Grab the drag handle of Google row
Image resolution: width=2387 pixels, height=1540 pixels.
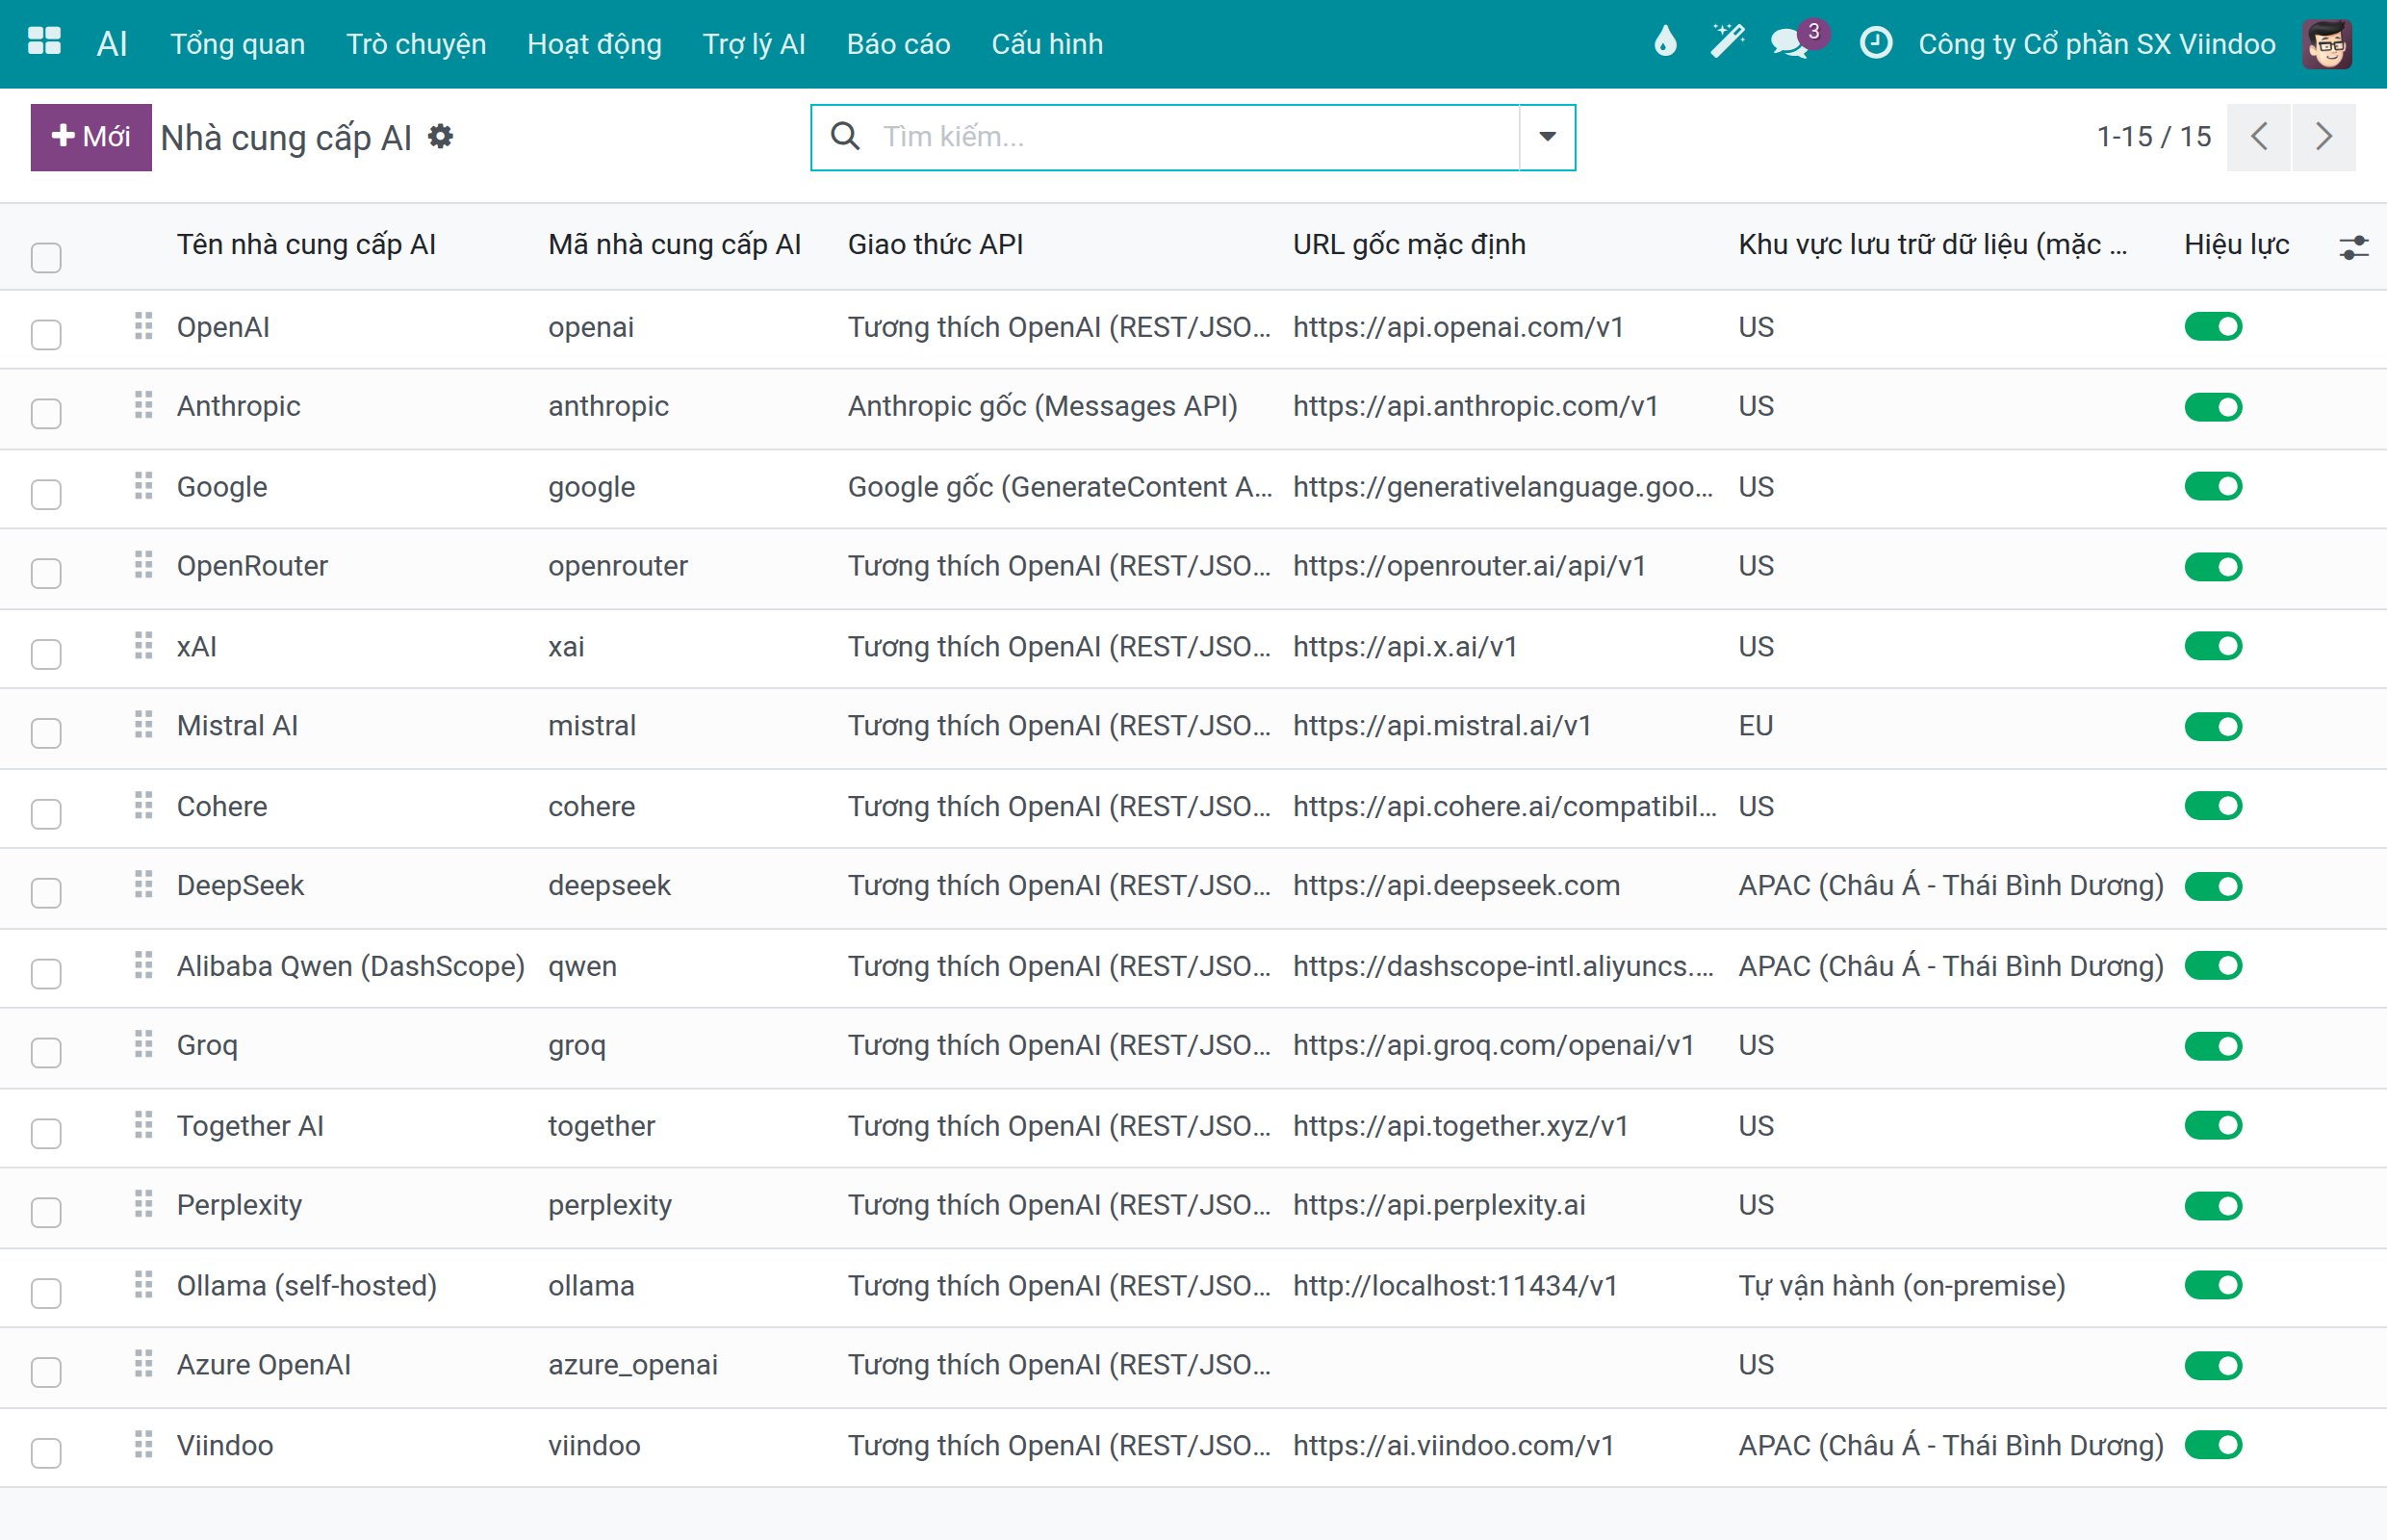click(144, 486)
